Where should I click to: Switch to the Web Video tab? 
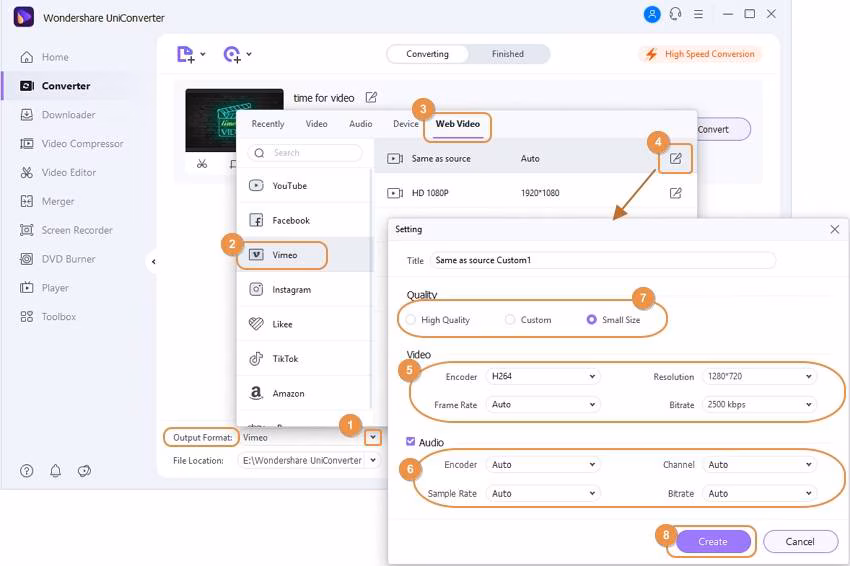458,124
